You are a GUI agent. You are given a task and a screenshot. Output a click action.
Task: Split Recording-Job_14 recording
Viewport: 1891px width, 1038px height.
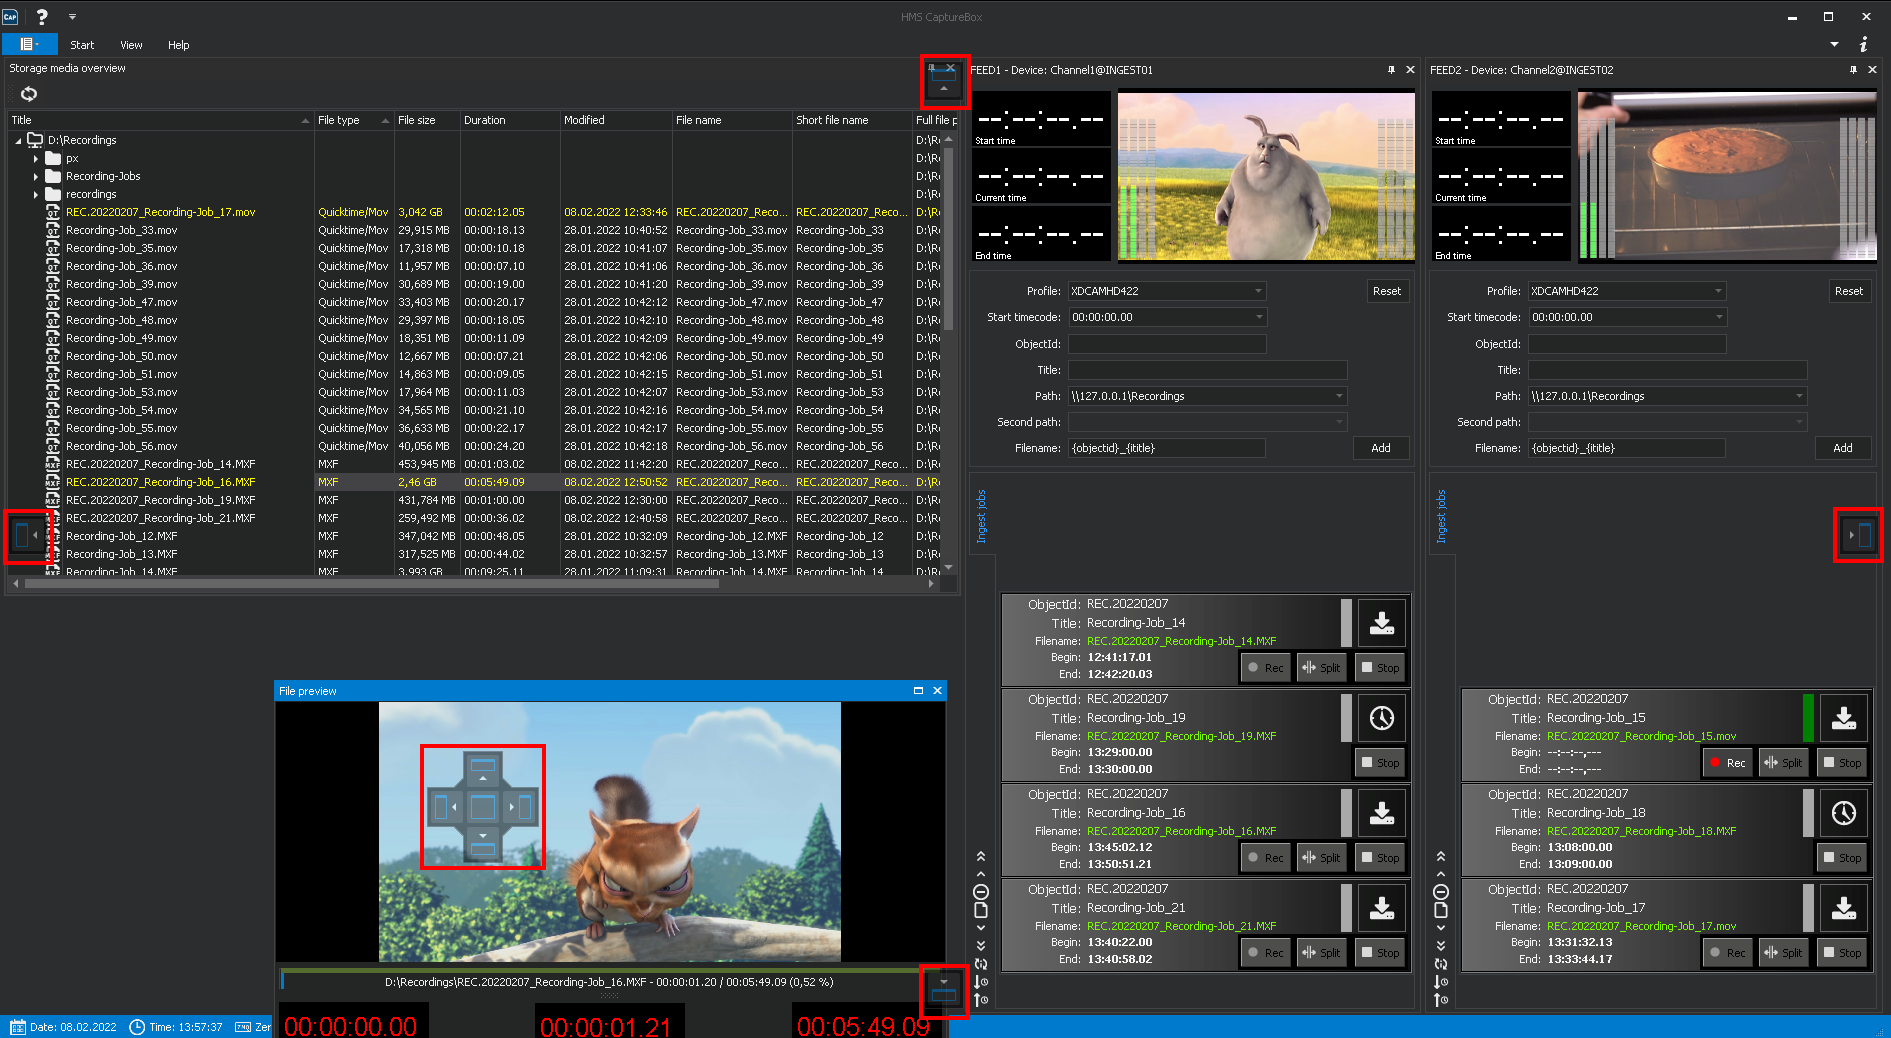coord(1322,668)
